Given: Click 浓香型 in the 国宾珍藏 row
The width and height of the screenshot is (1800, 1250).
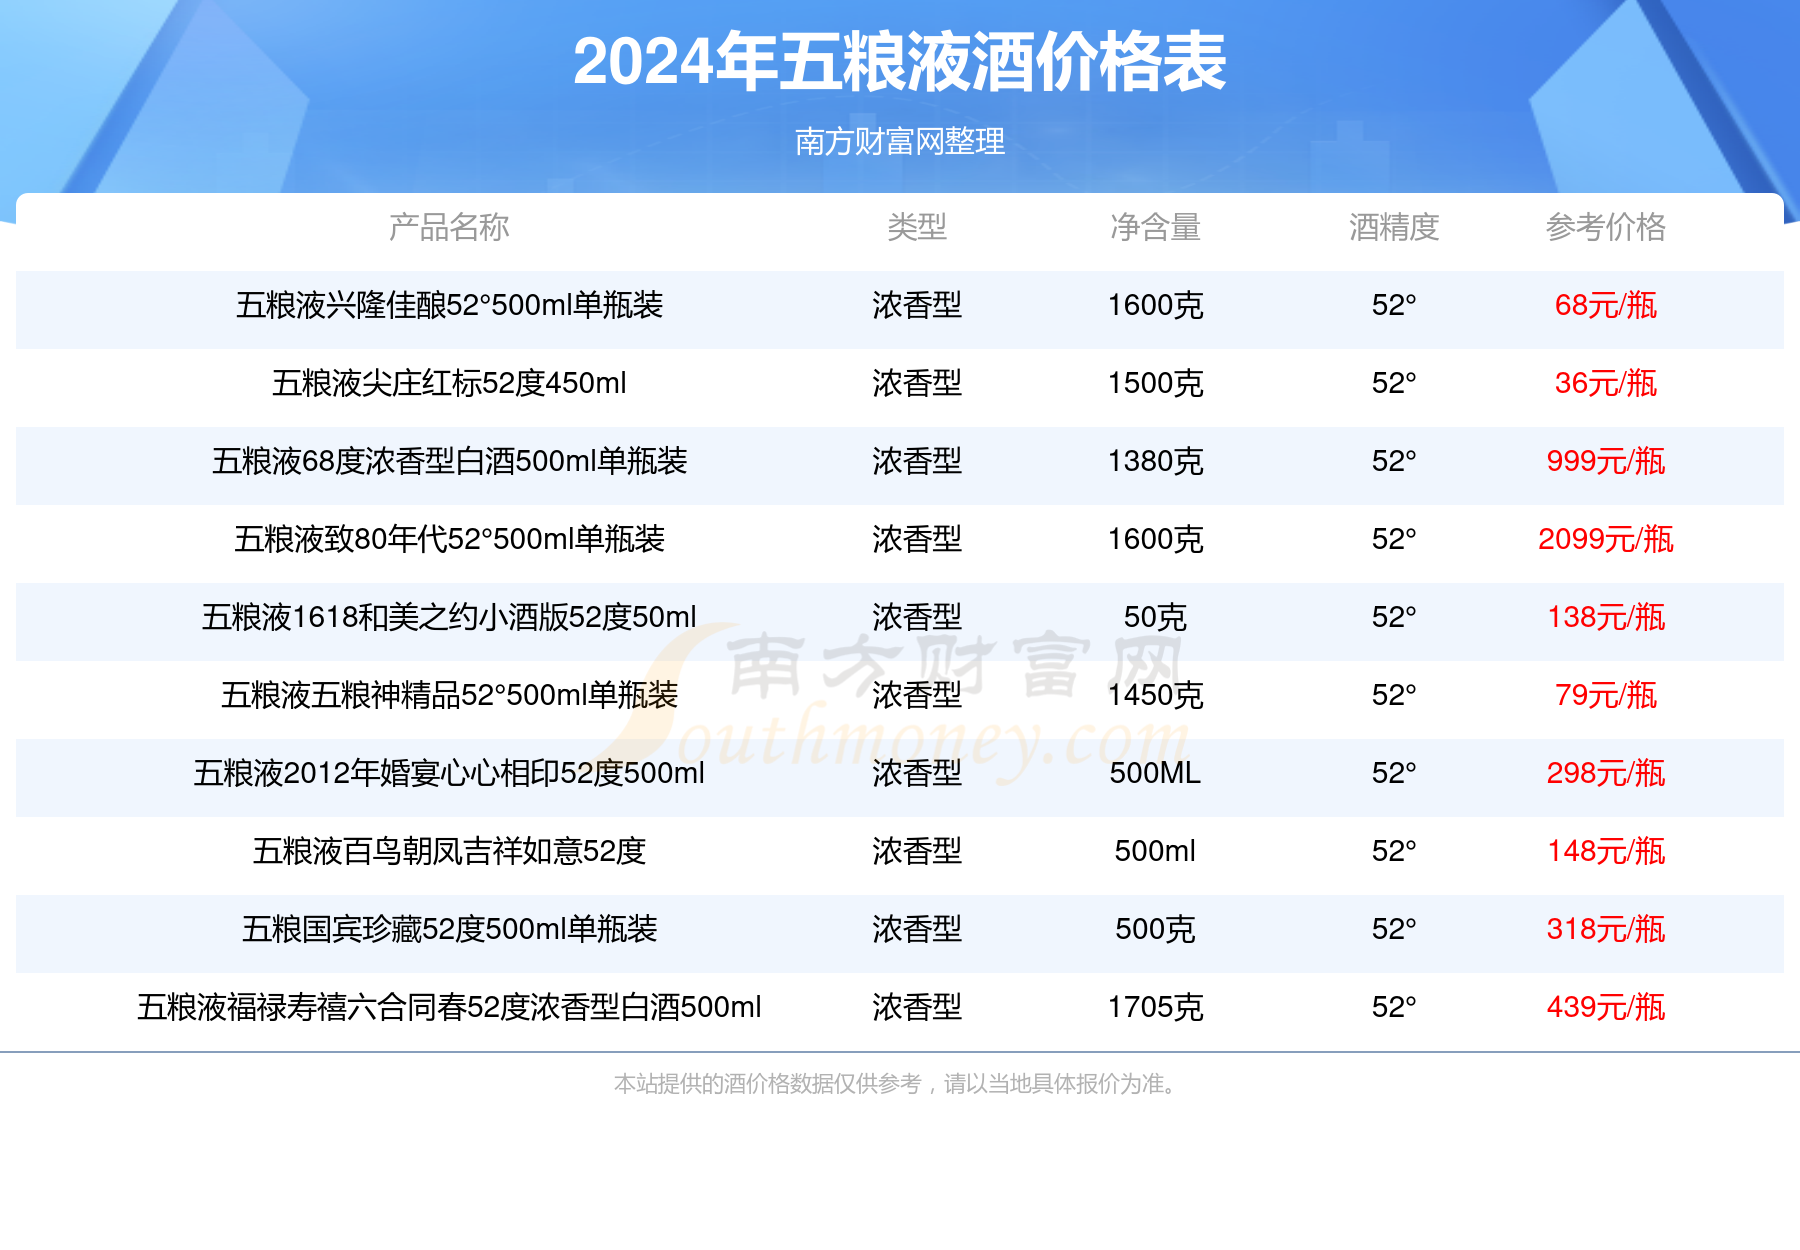Looking at the screenshot, I should 917,929.
